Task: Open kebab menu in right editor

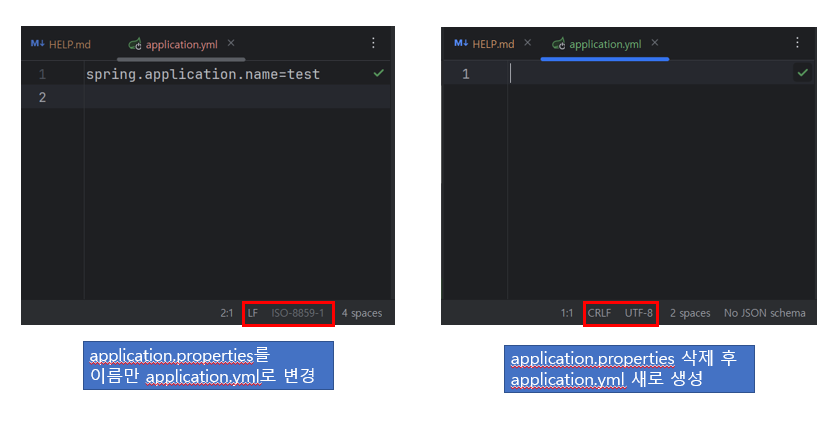Action: point(797,43)
